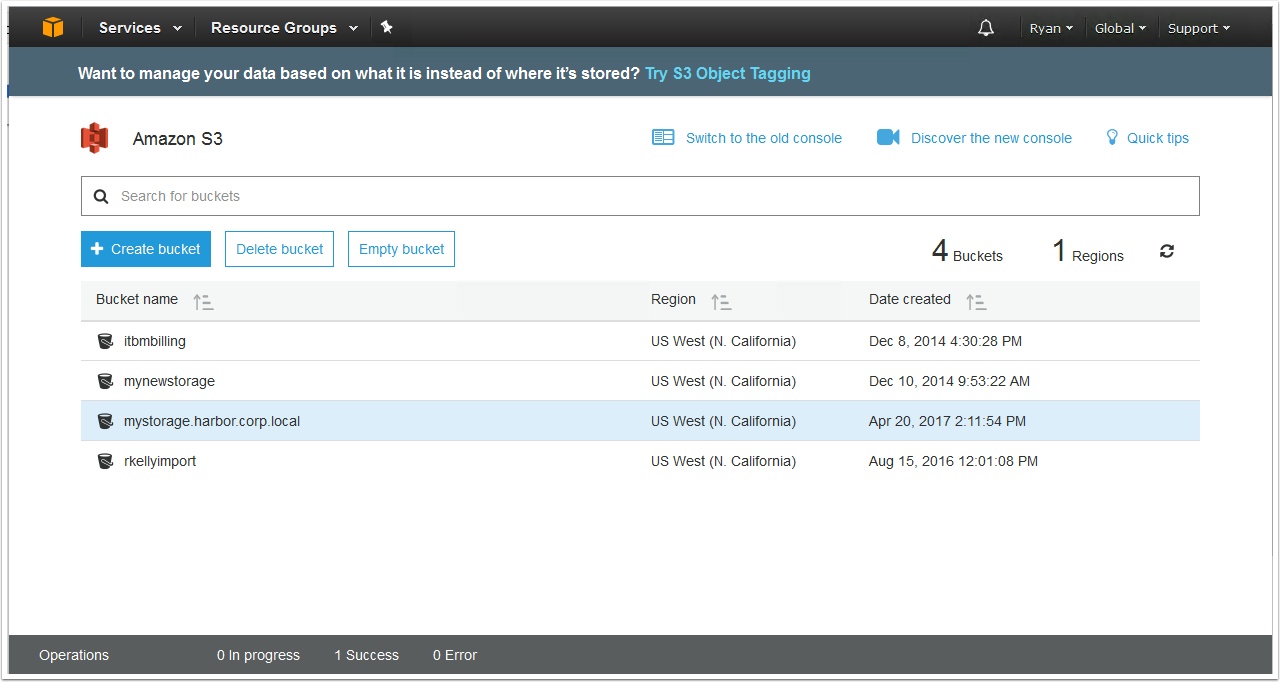The height and width of the screenshot is (682, 1280).
Task: Click the video camera icon for new console
Action: [888, 137]
